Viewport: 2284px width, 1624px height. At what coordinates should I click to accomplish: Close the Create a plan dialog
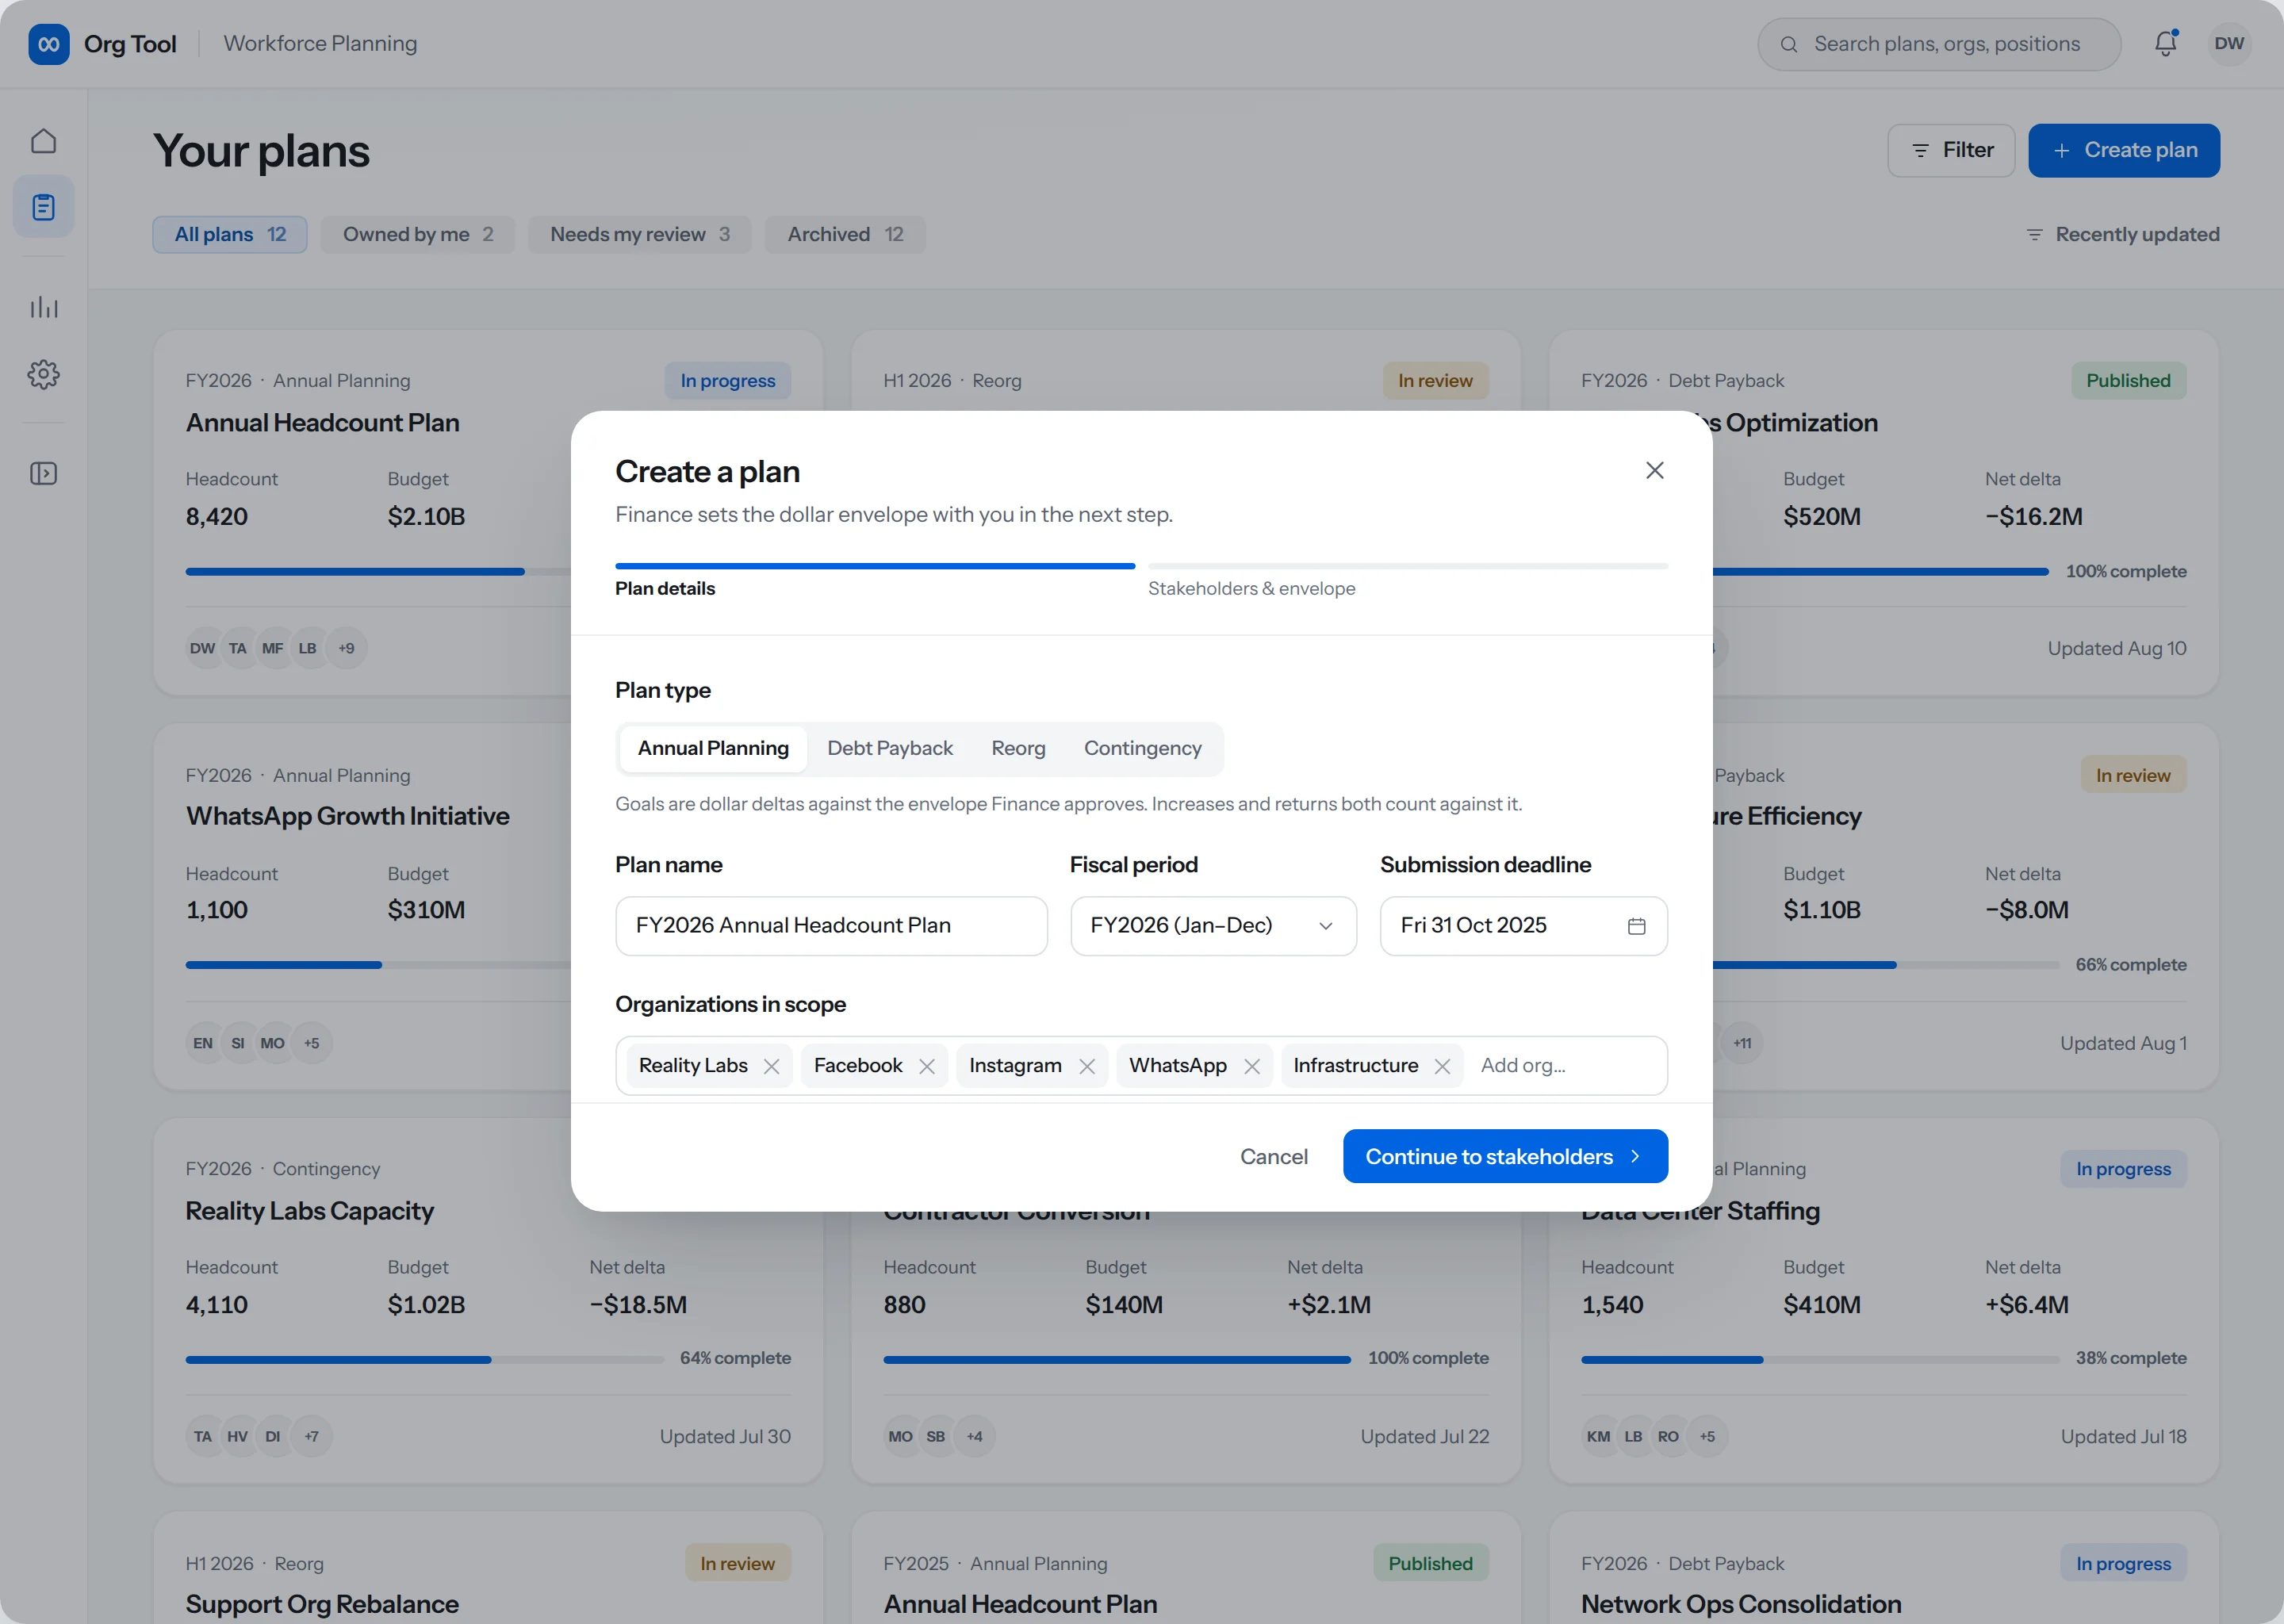coord(1654,470)
